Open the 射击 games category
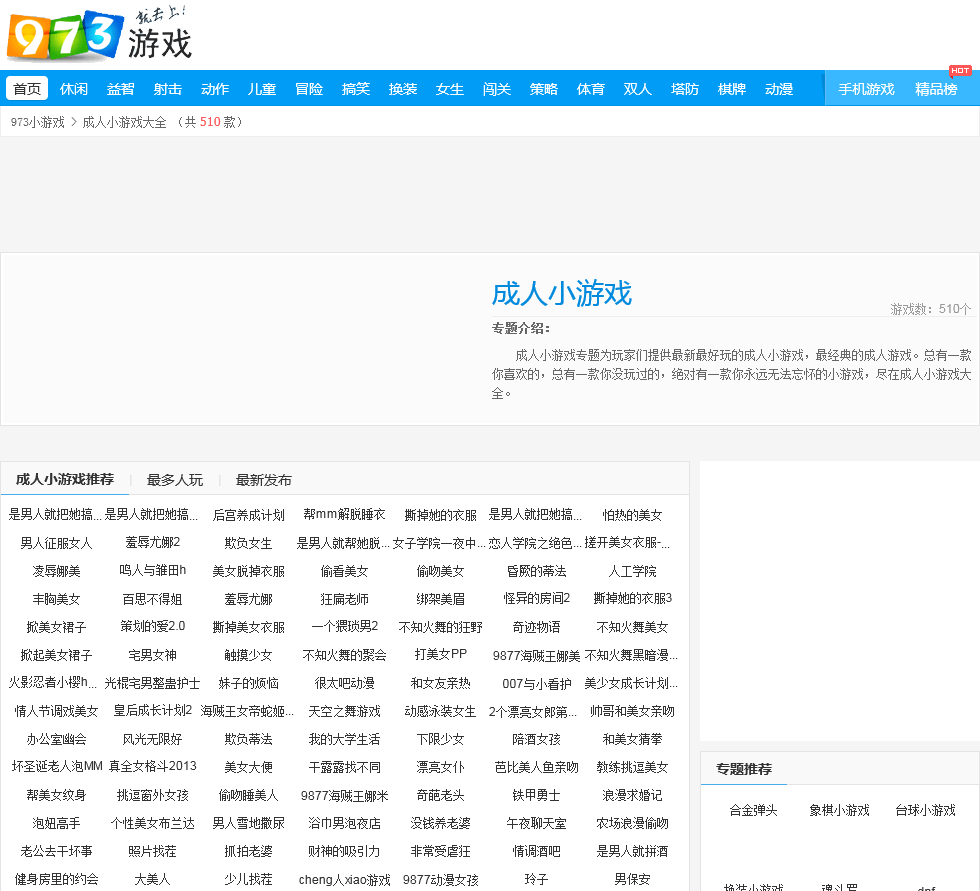 pyautogui.click(x=168, y=89)
